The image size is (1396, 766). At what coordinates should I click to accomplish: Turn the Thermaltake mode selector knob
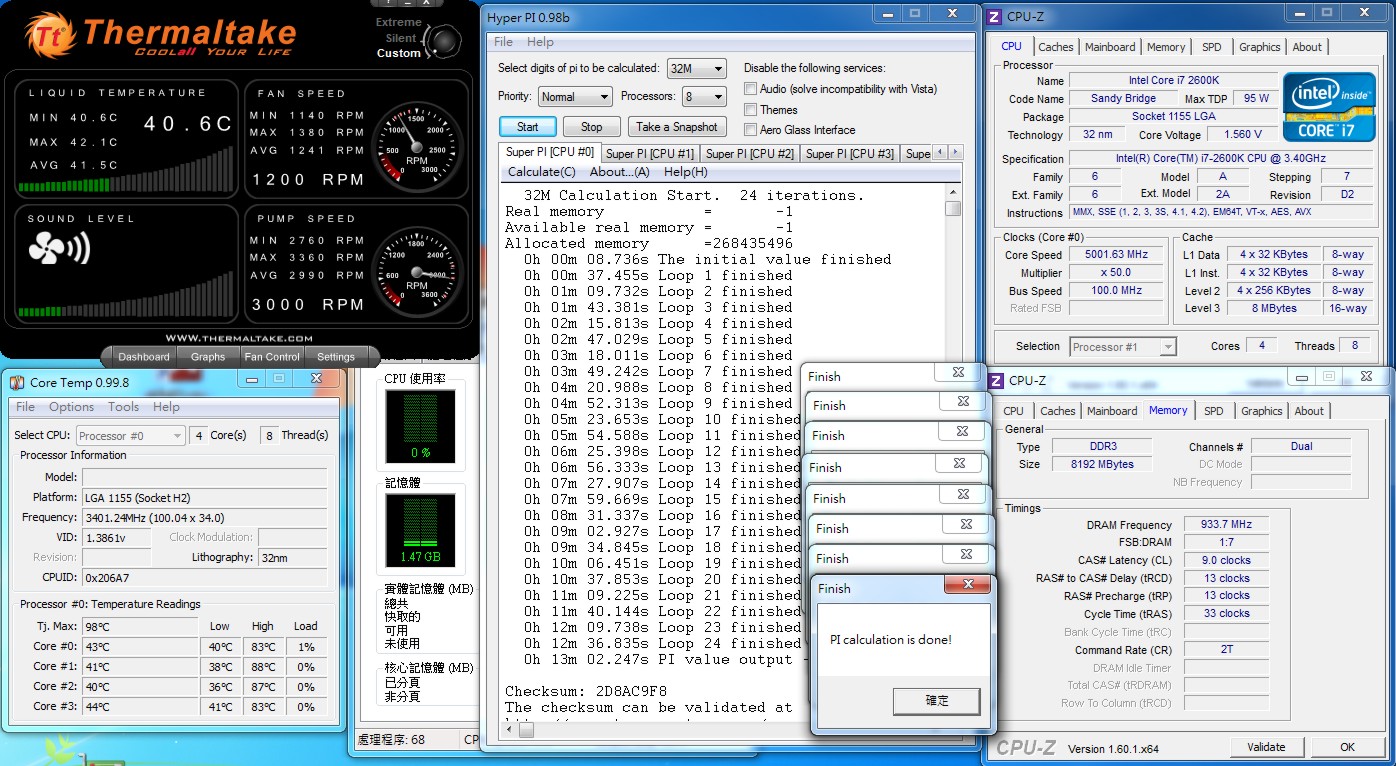coord(443,40)
